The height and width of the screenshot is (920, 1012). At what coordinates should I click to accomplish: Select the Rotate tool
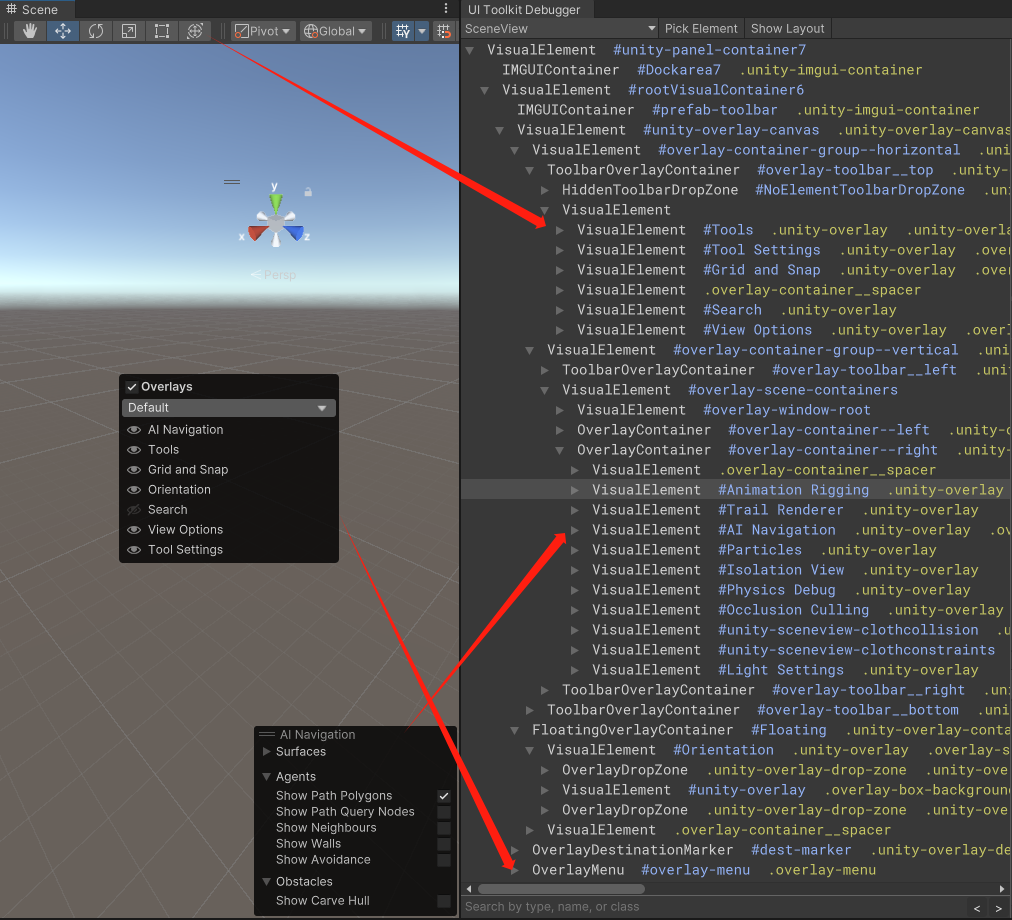click(x=96, y=31)
